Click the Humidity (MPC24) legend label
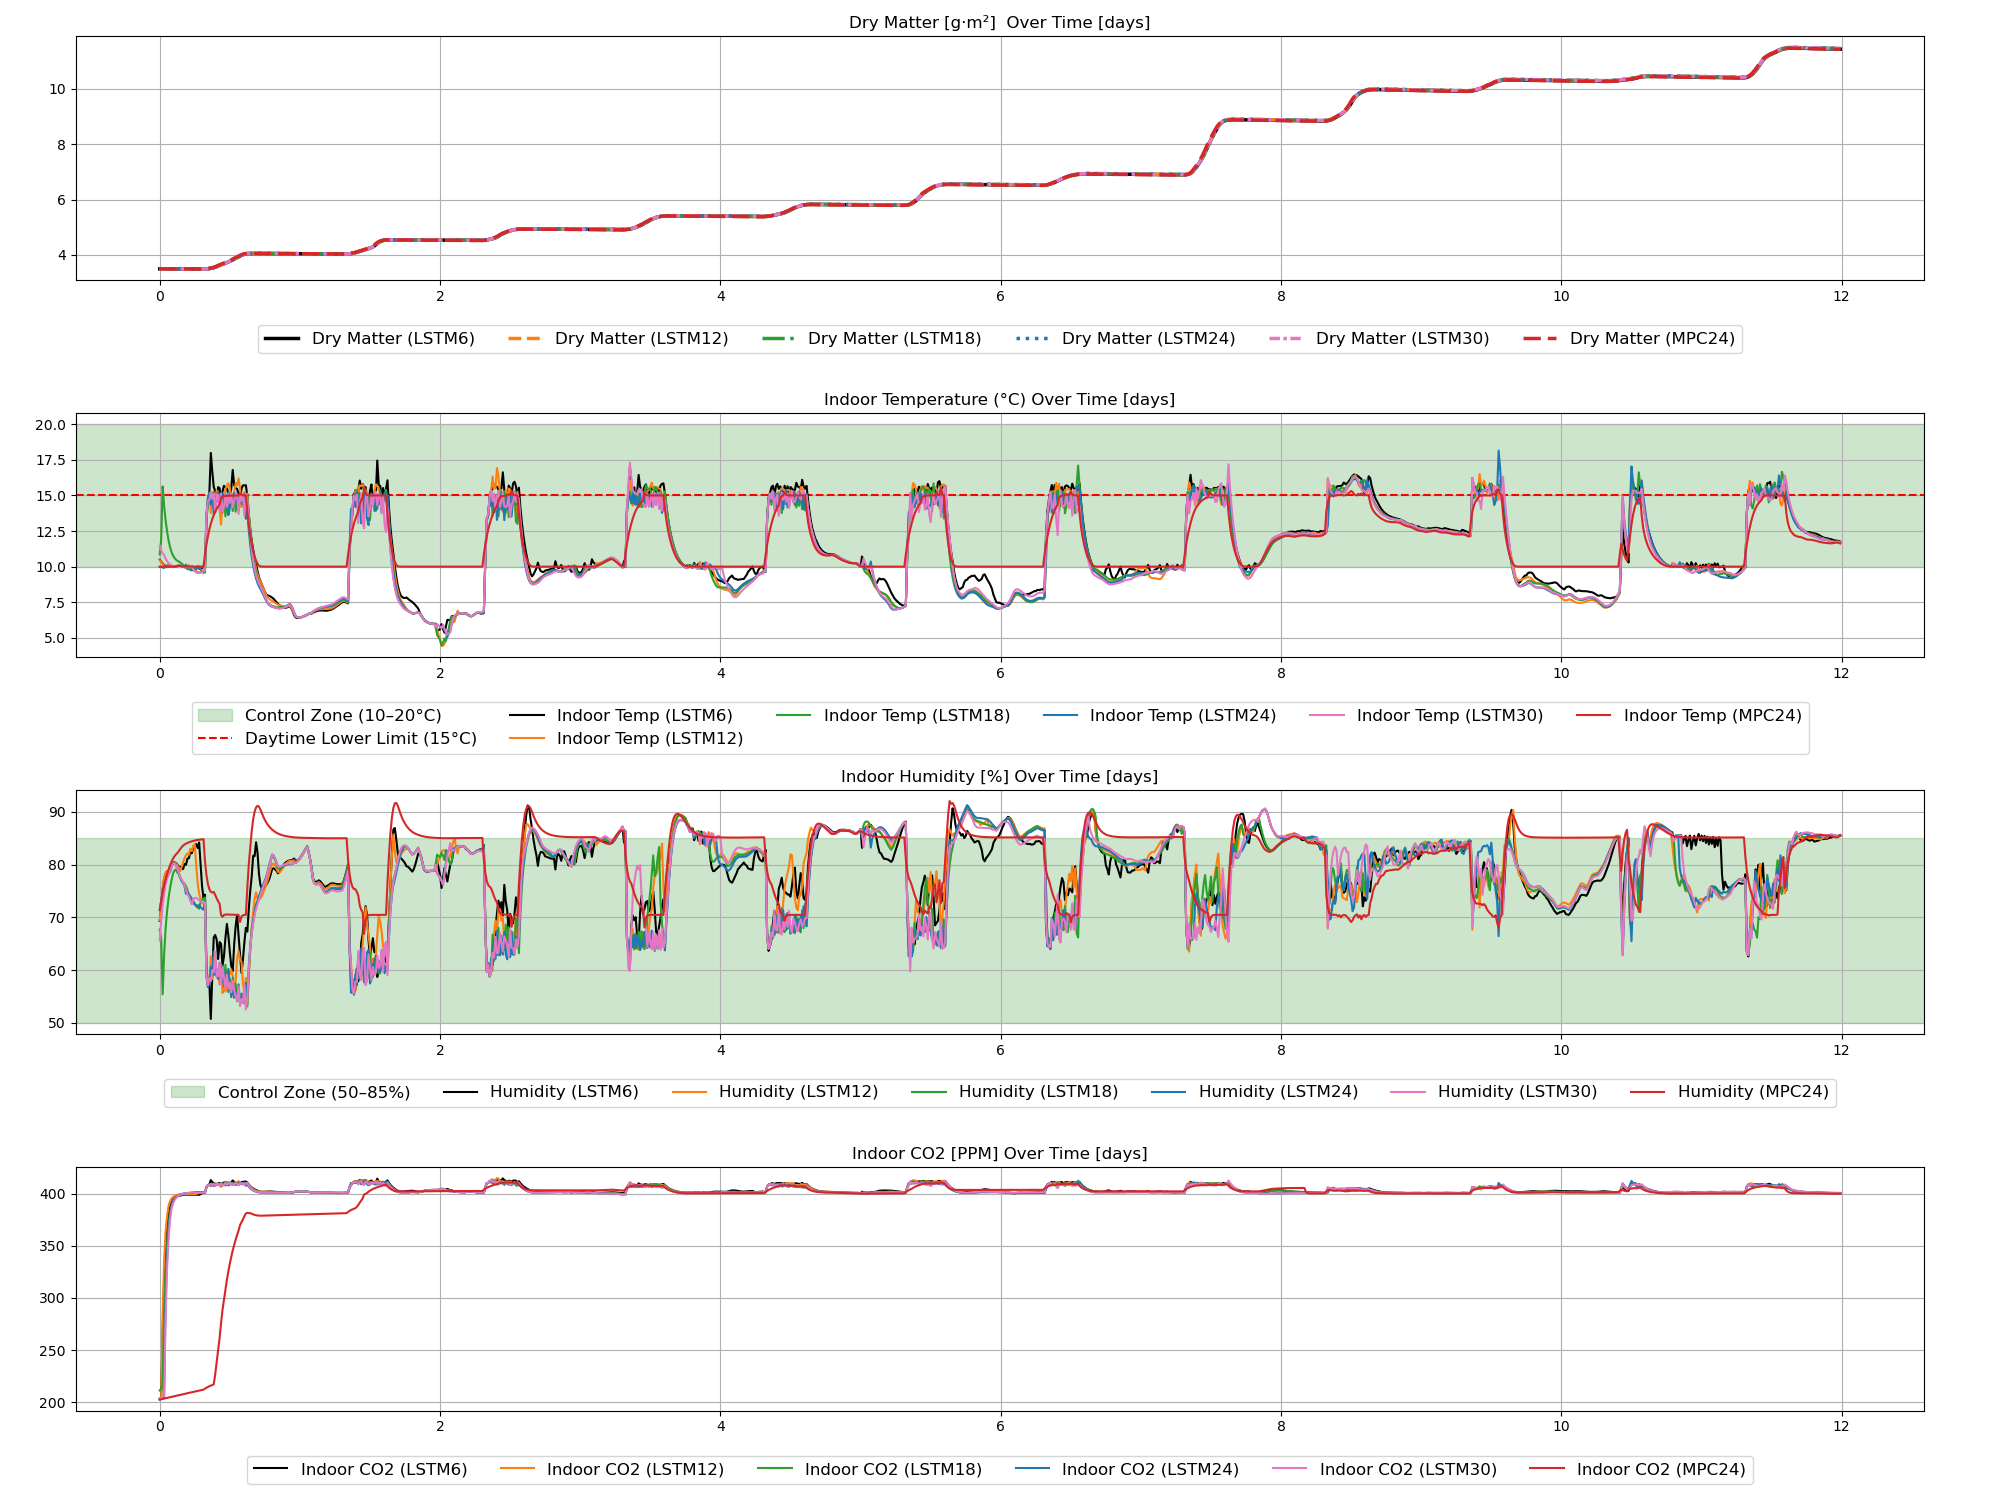Screen dimensions: 2000x1500 1752,1092
